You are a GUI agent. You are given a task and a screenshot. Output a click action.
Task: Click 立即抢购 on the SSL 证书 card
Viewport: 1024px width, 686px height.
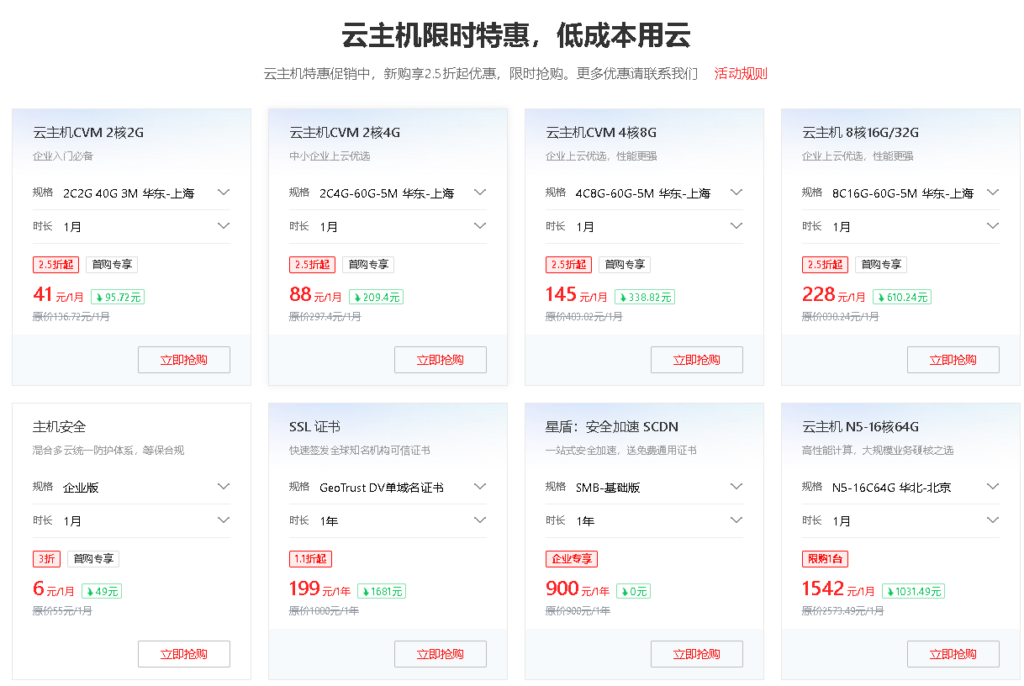440,654
